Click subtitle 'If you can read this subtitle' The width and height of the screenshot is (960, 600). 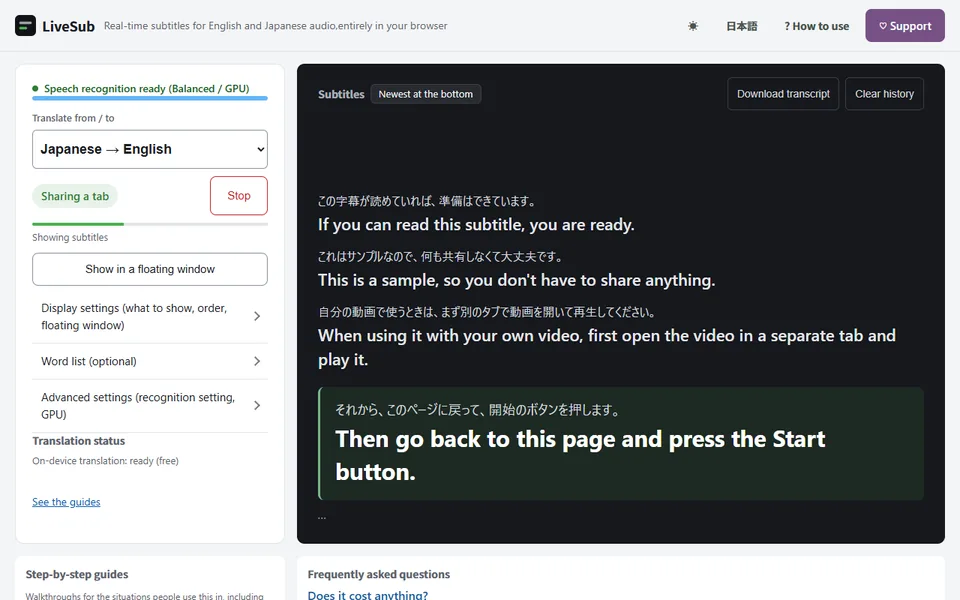coord(476,225)
